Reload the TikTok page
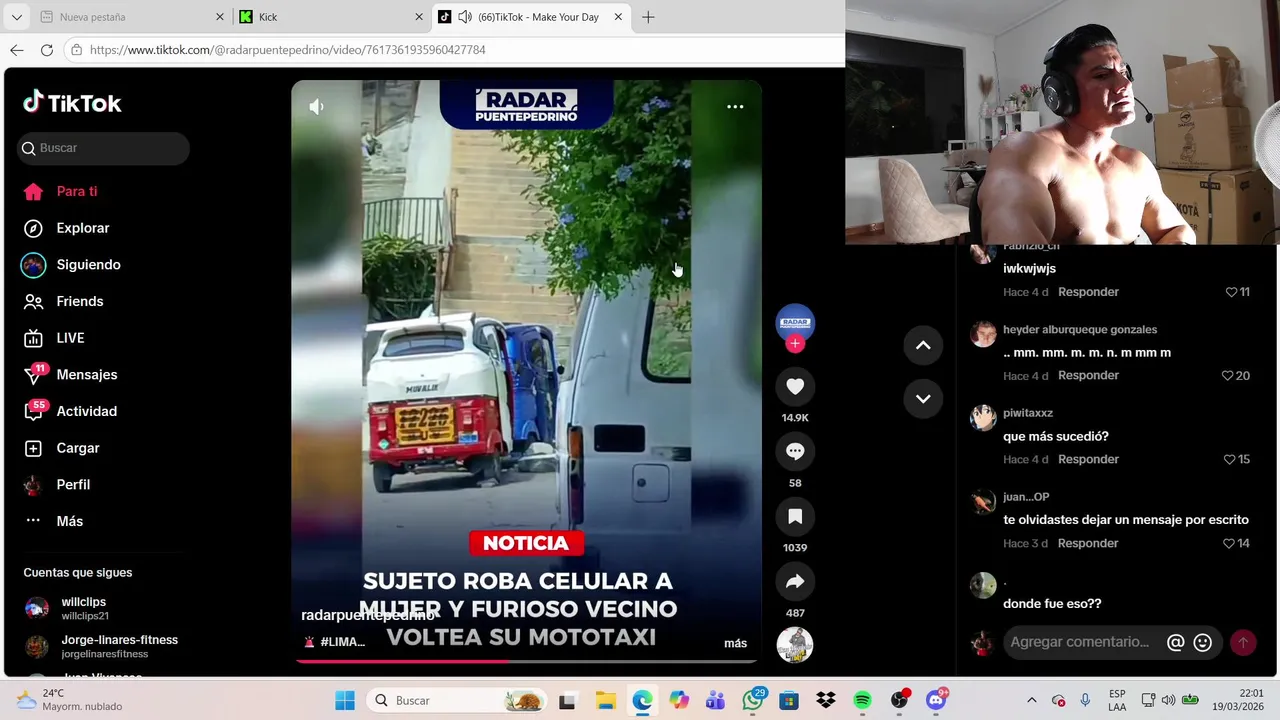The width and height of the screenshot is (1280, 720). (x=46, y=50)
